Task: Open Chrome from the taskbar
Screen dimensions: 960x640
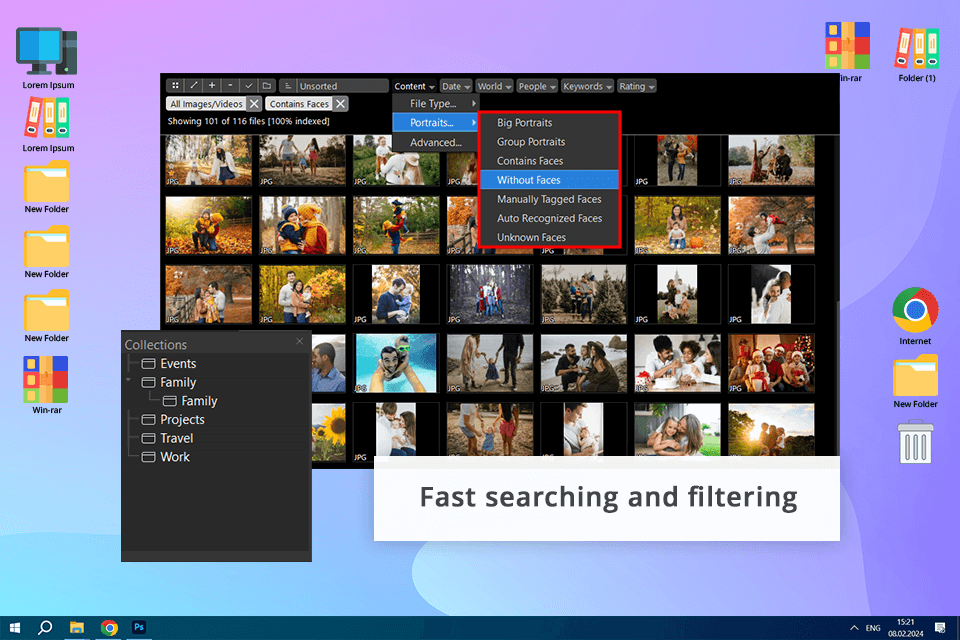Action: coord(109,628)
